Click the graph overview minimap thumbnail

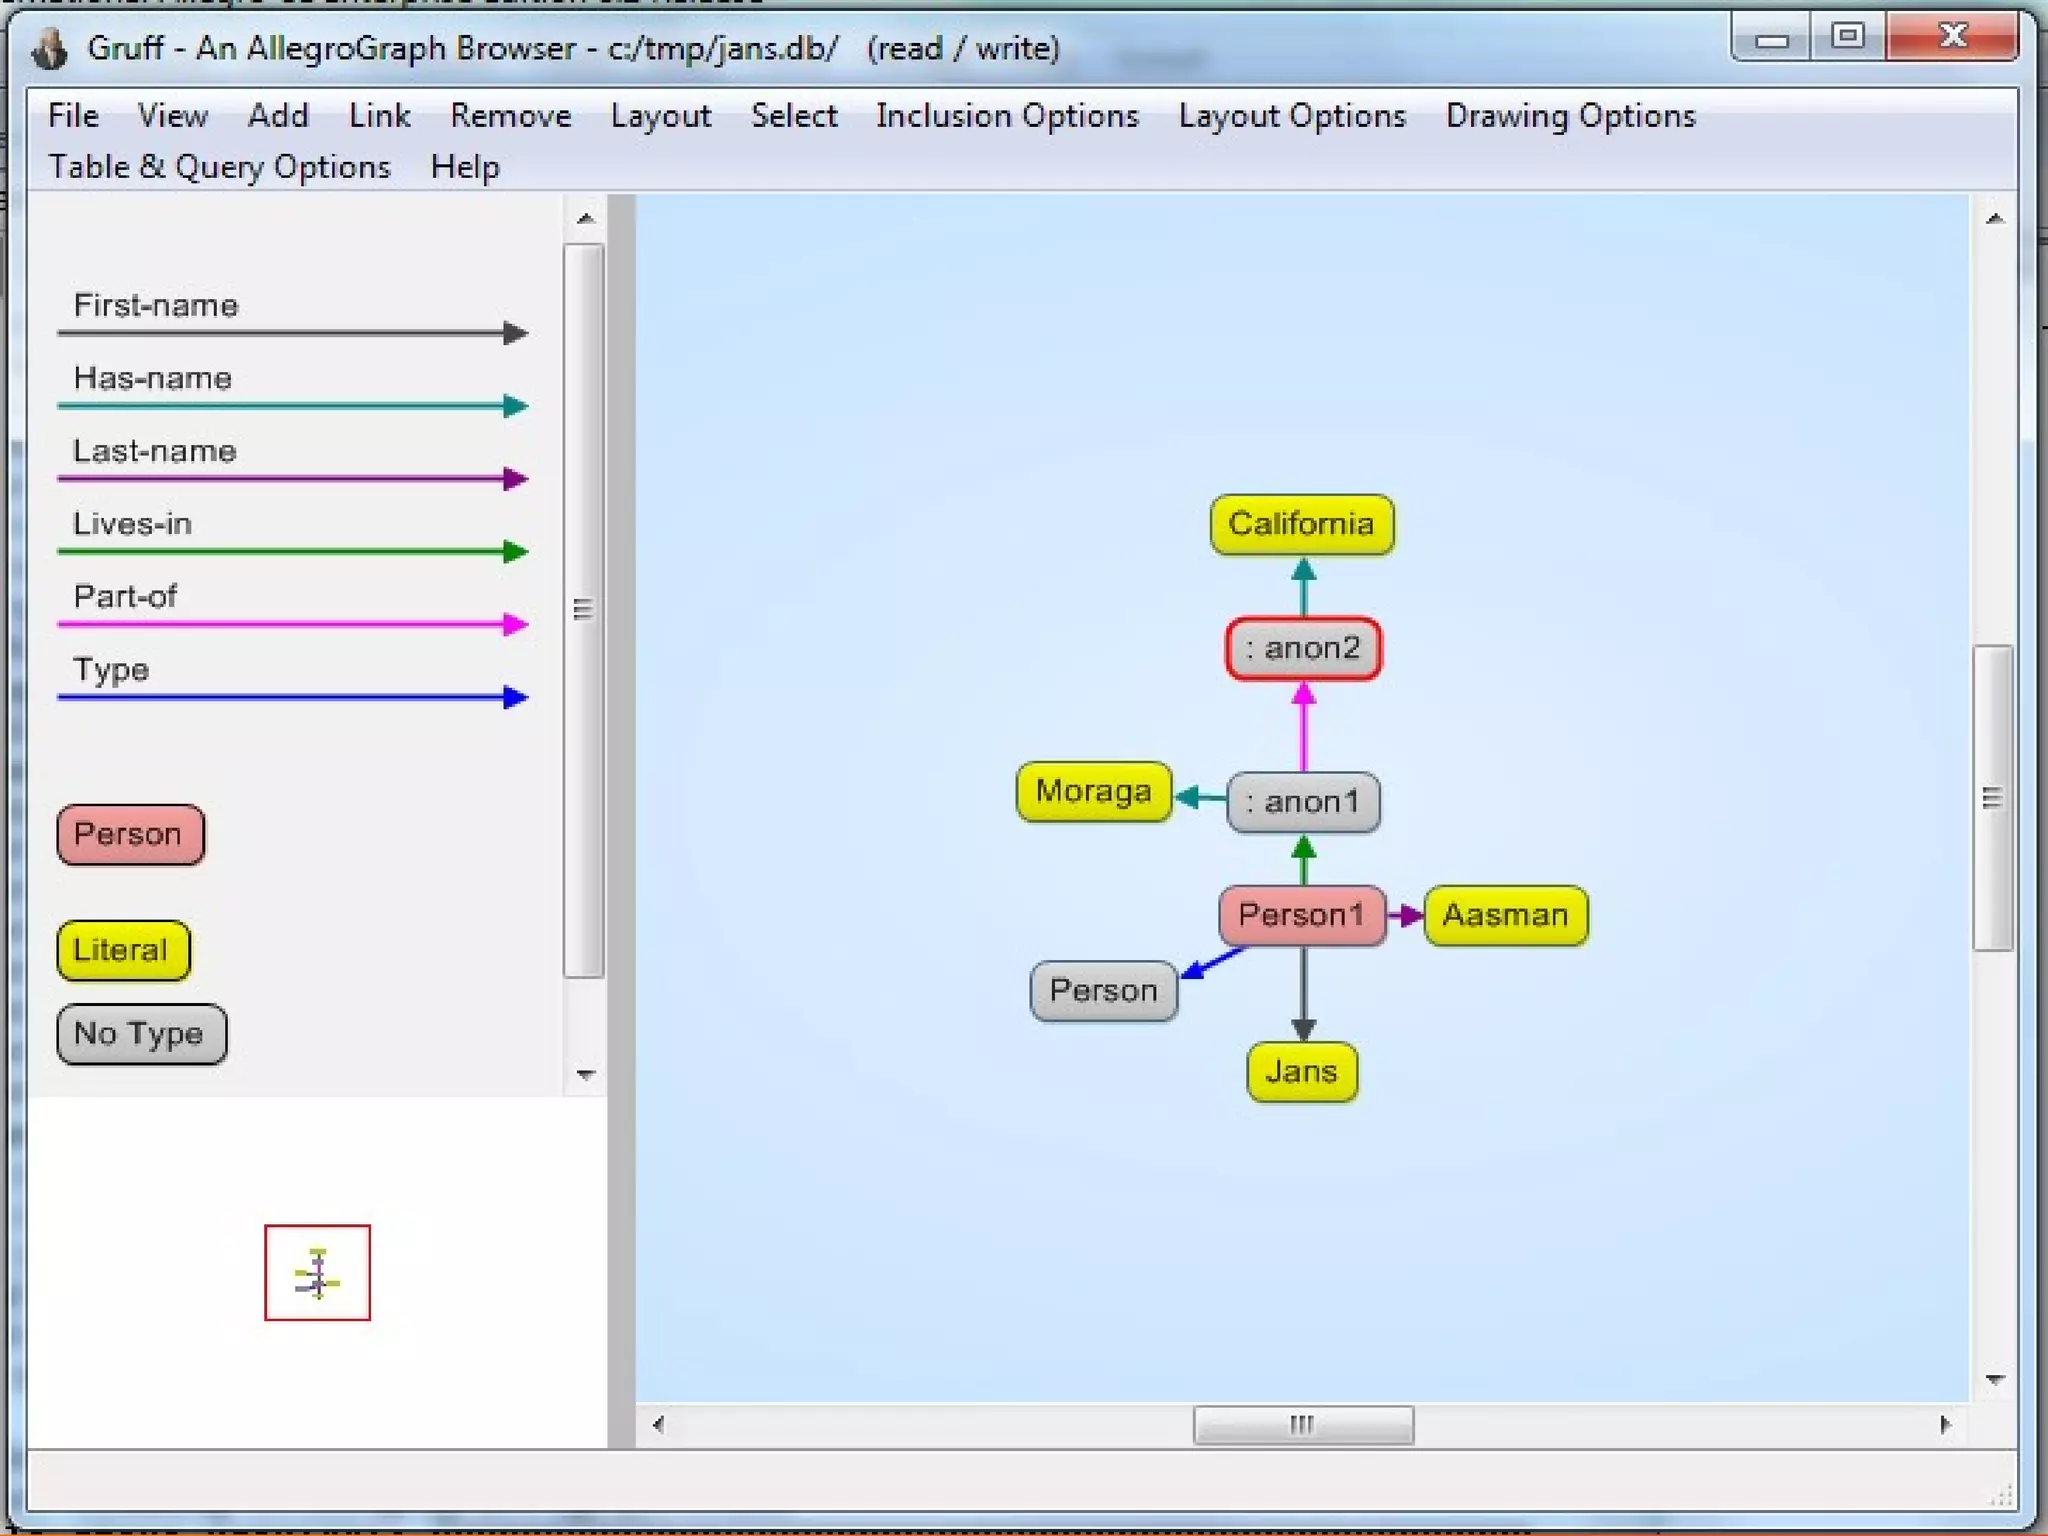[x=317, y=1272]
